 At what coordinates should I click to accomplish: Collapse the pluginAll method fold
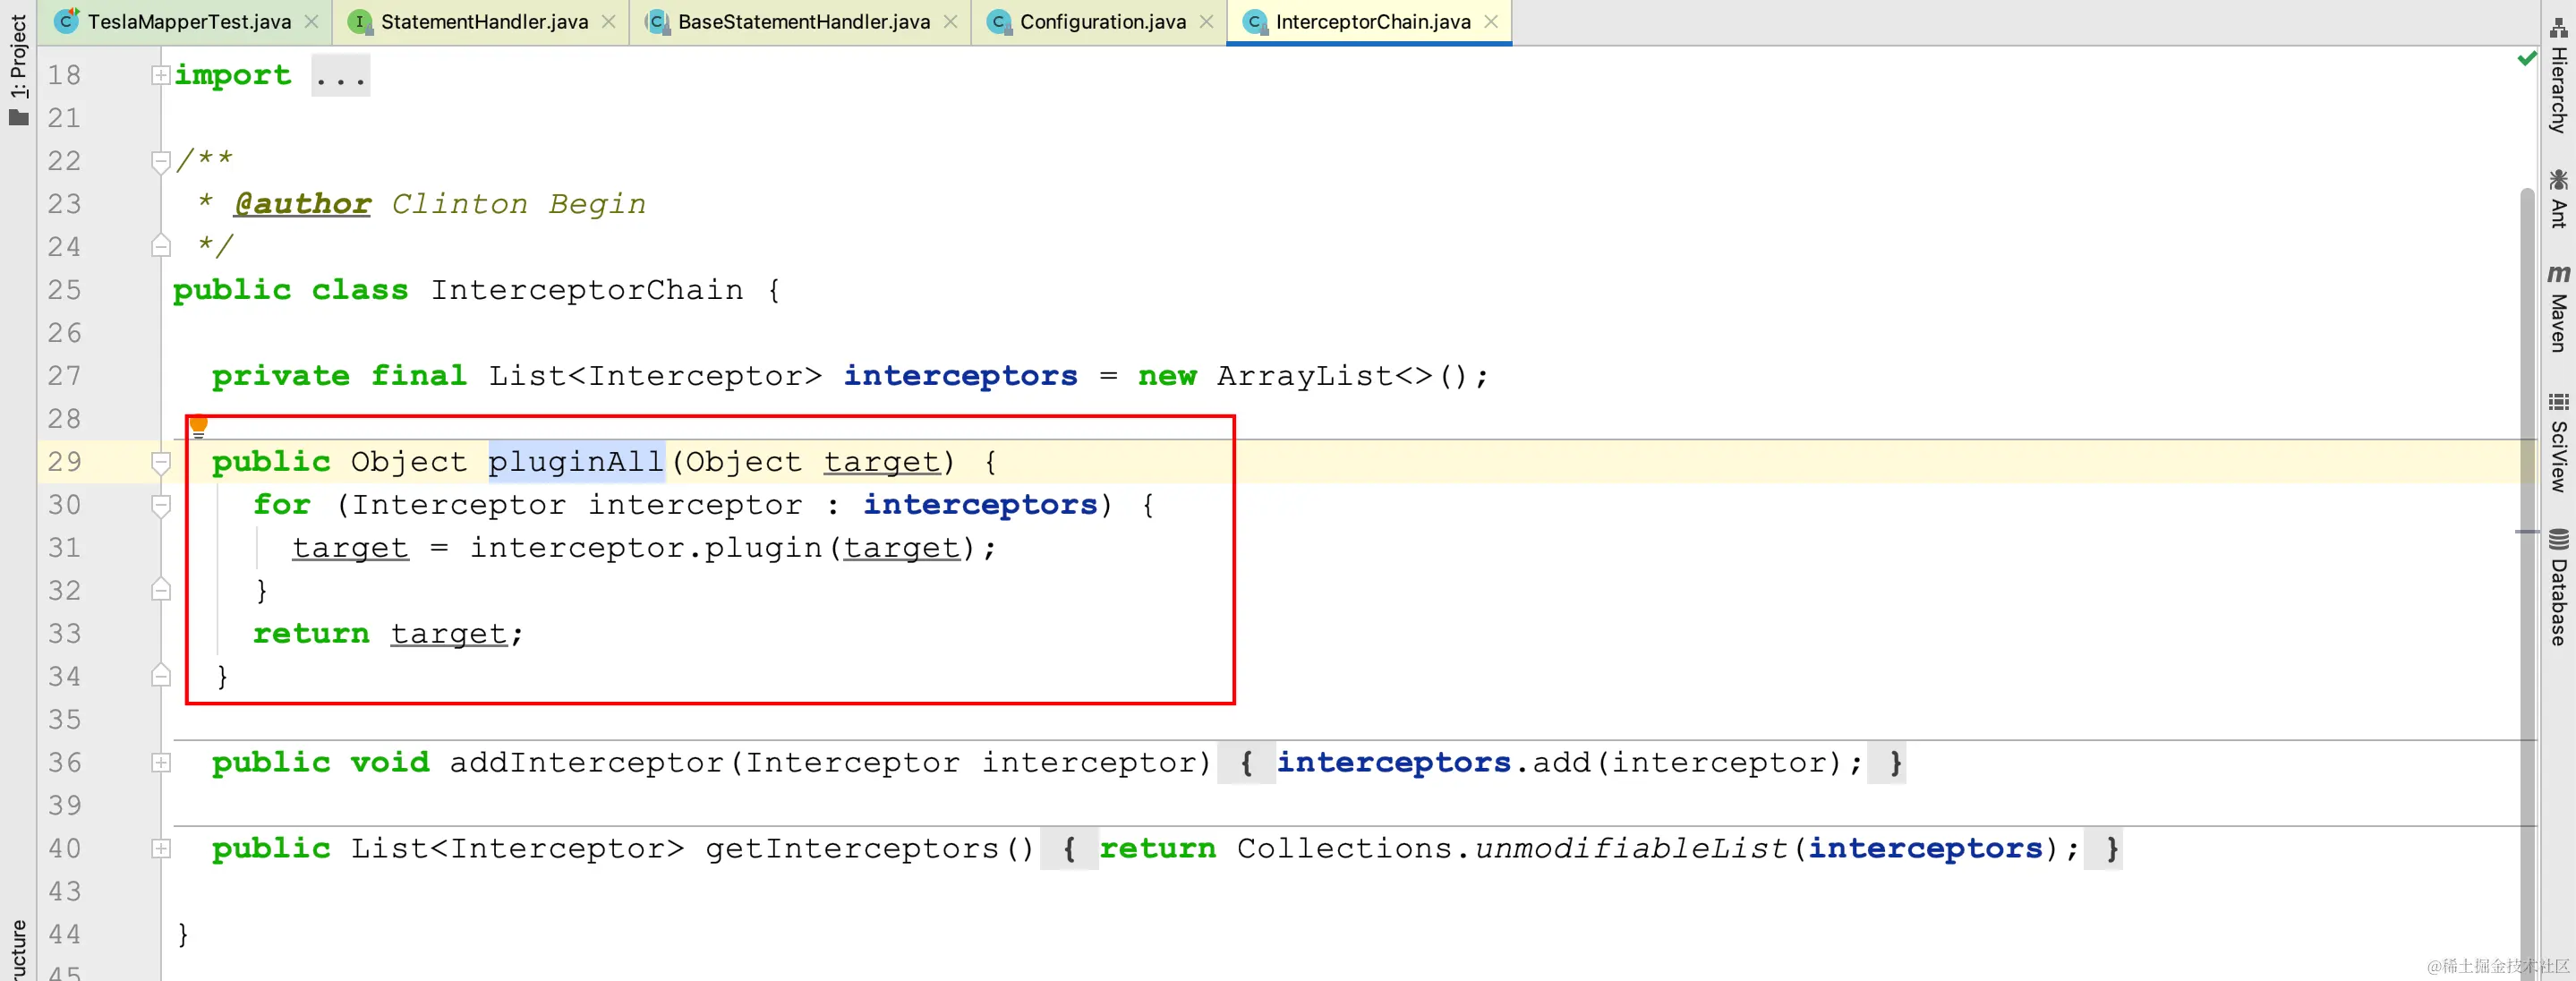(x=160, y=462)
